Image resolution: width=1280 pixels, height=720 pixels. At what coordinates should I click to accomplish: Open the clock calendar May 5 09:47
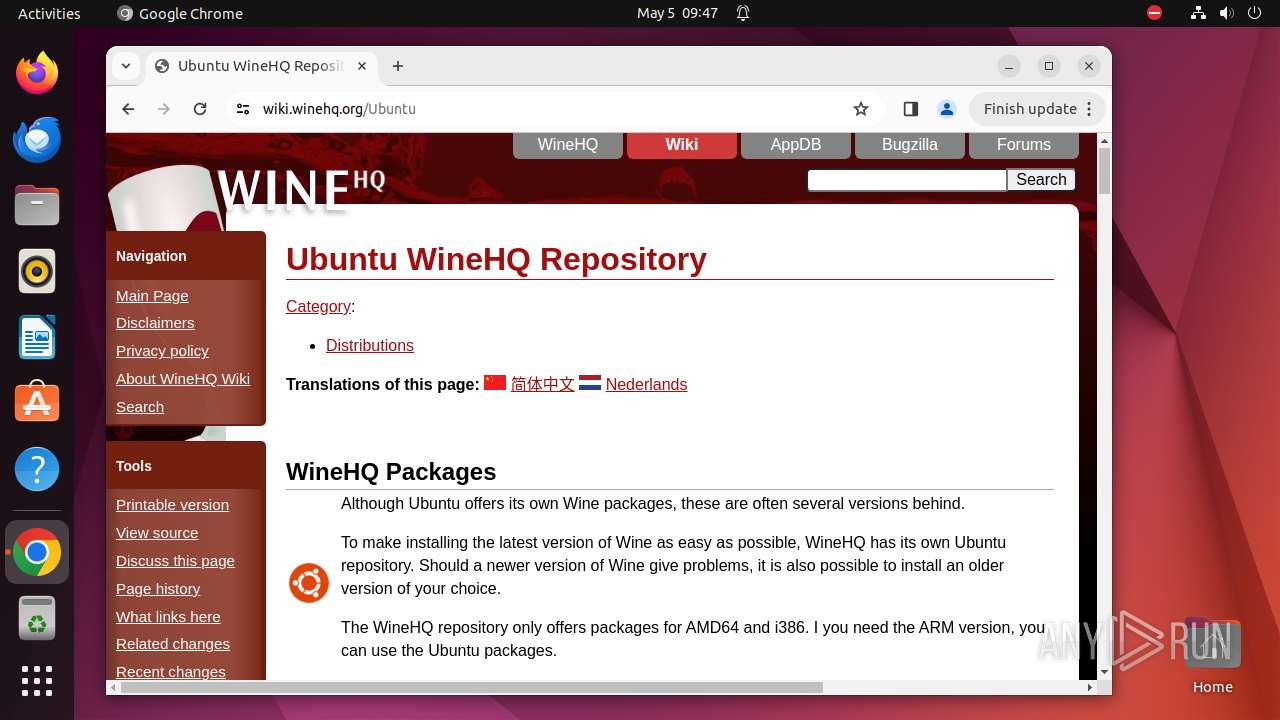(x=677, y=13)
